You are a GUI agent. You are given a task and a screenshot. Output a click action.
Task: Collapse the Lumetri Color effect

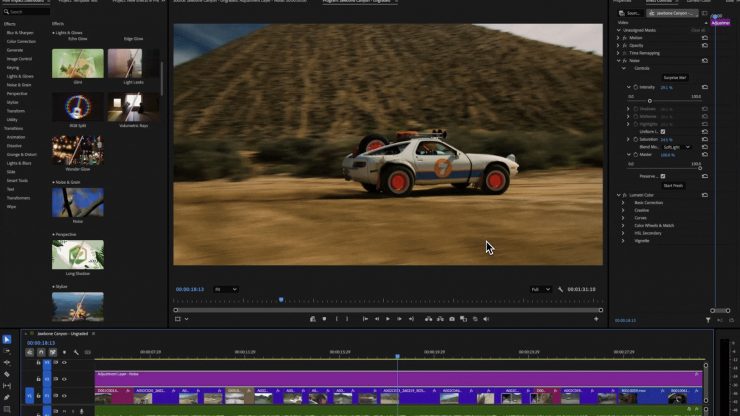click(618, 195)
